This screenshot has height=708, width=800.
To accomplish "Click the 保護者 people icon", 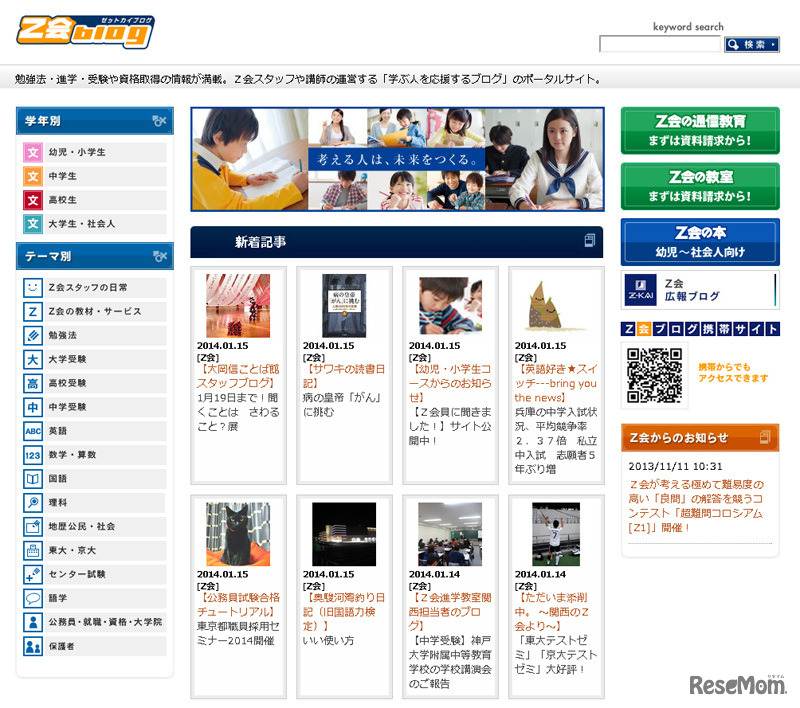I will (33, 646).
